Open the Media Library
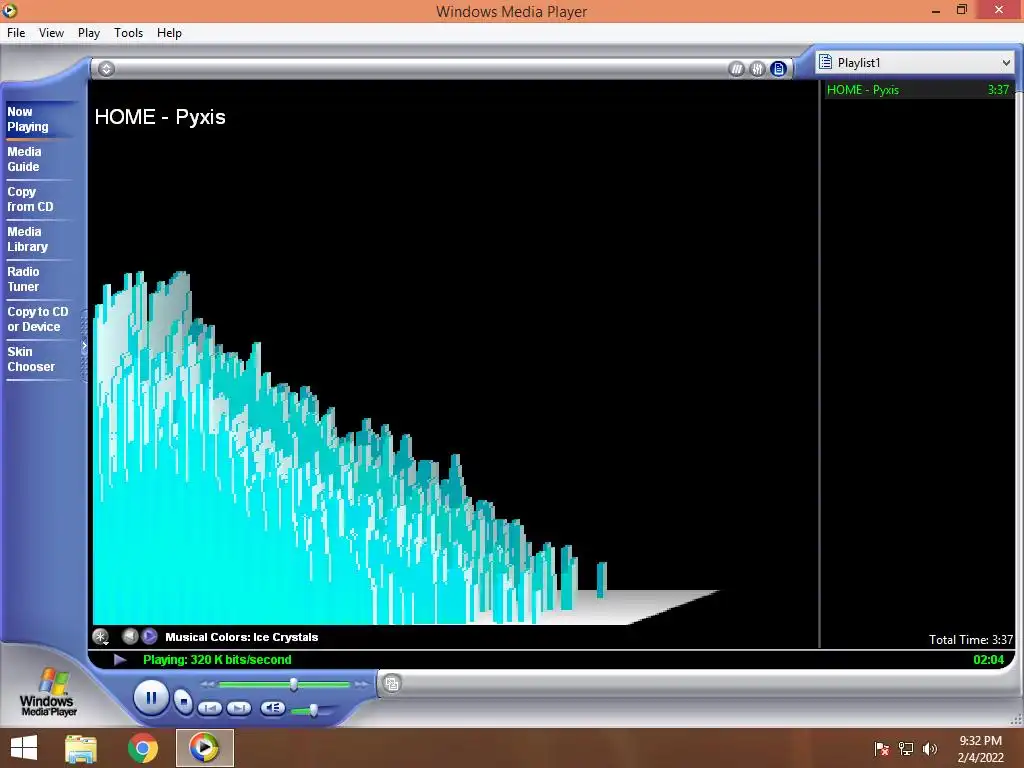The image size is (1024, 768). tap(27, 239)
